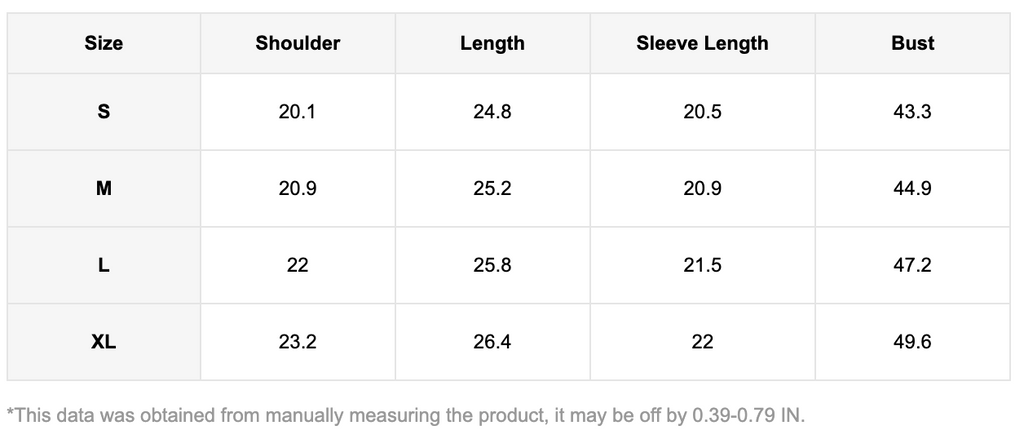Select the S size row label
The image size is (1024, 439).
tap(103, 112)
